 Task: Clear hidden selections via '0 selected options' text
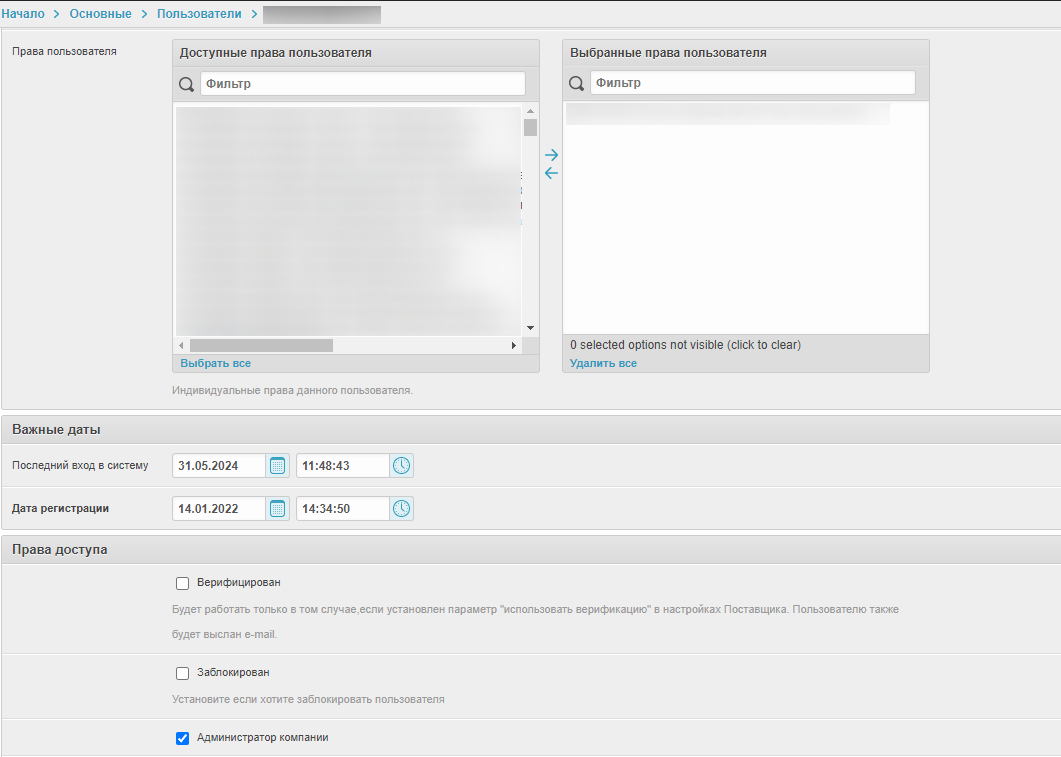(x=685, y=345)
